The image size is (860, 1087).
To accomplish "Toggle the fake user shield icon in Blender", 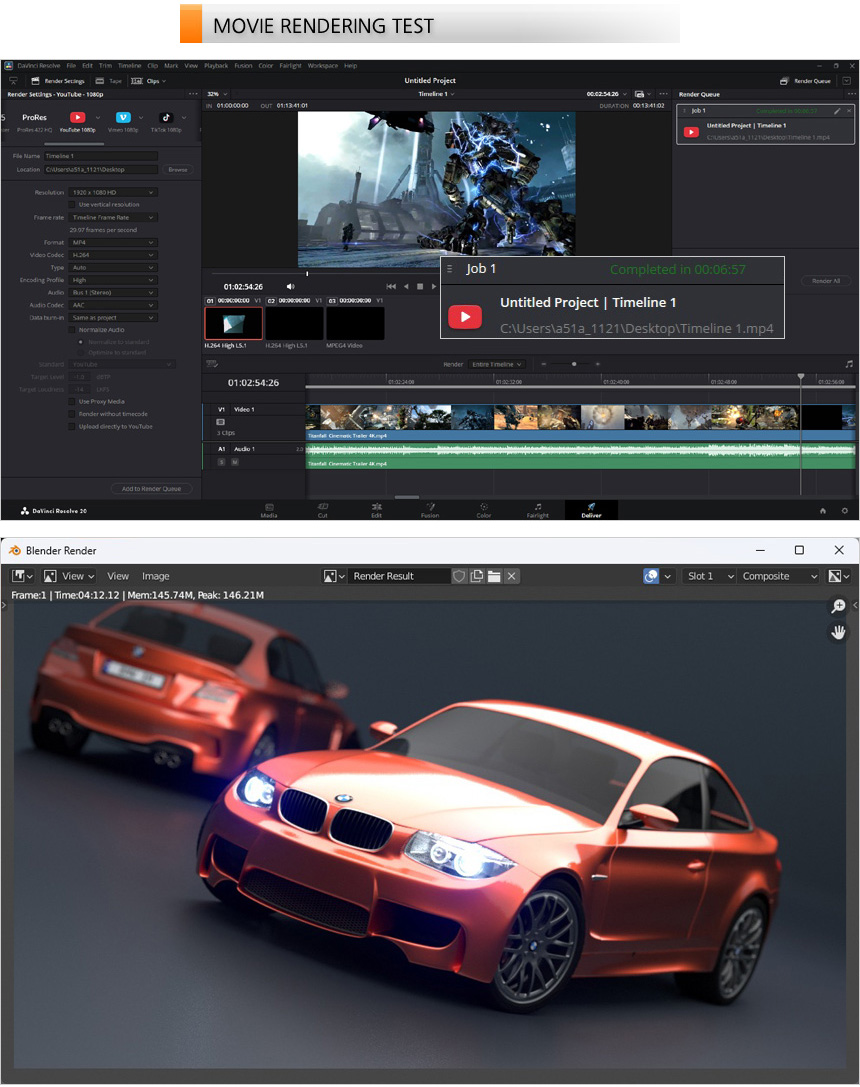I will coord(460,576).
